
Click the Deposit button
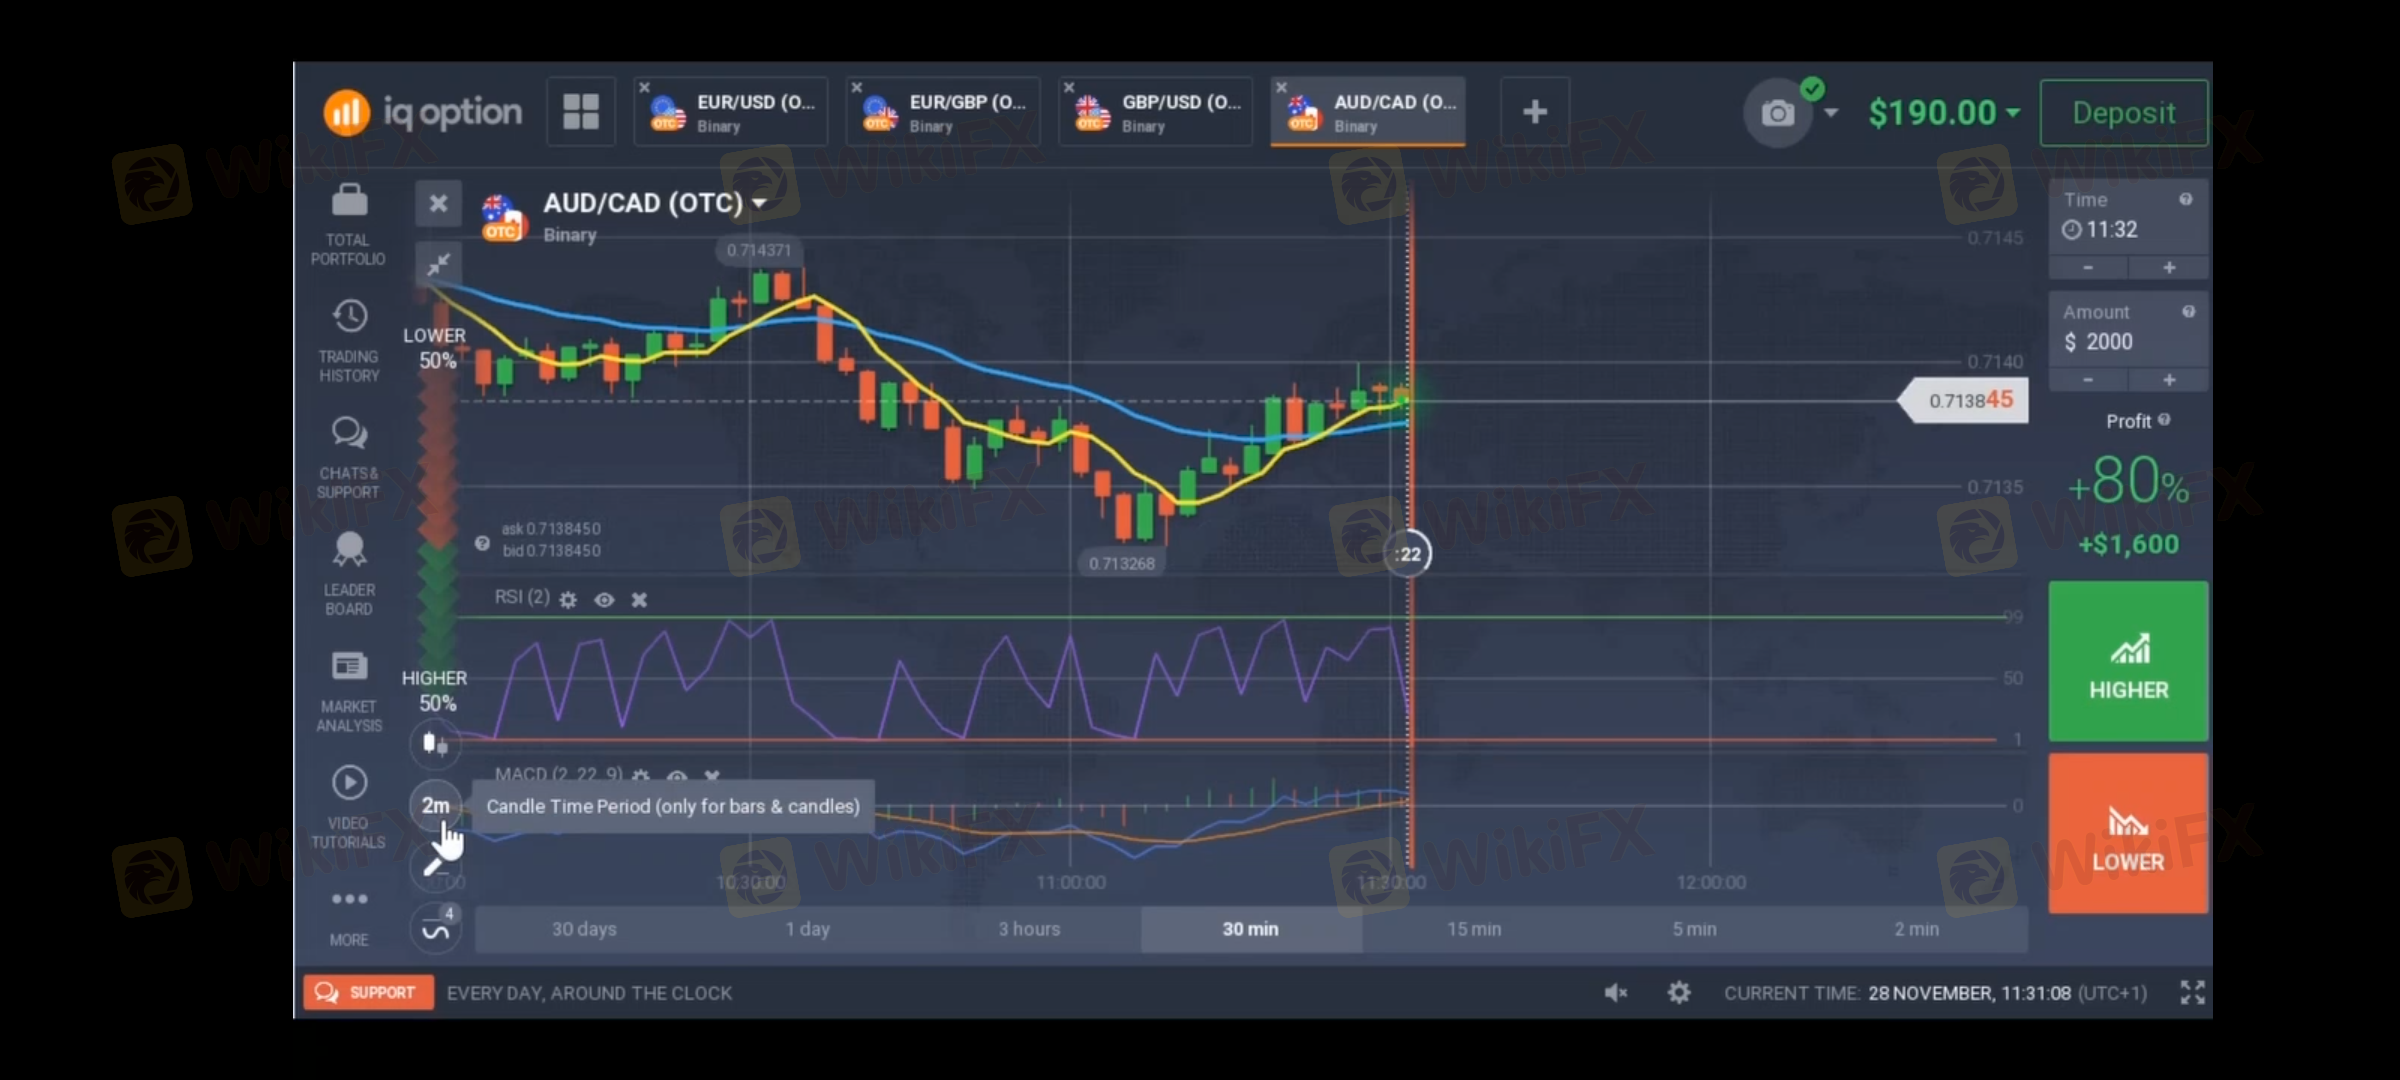2124,113
